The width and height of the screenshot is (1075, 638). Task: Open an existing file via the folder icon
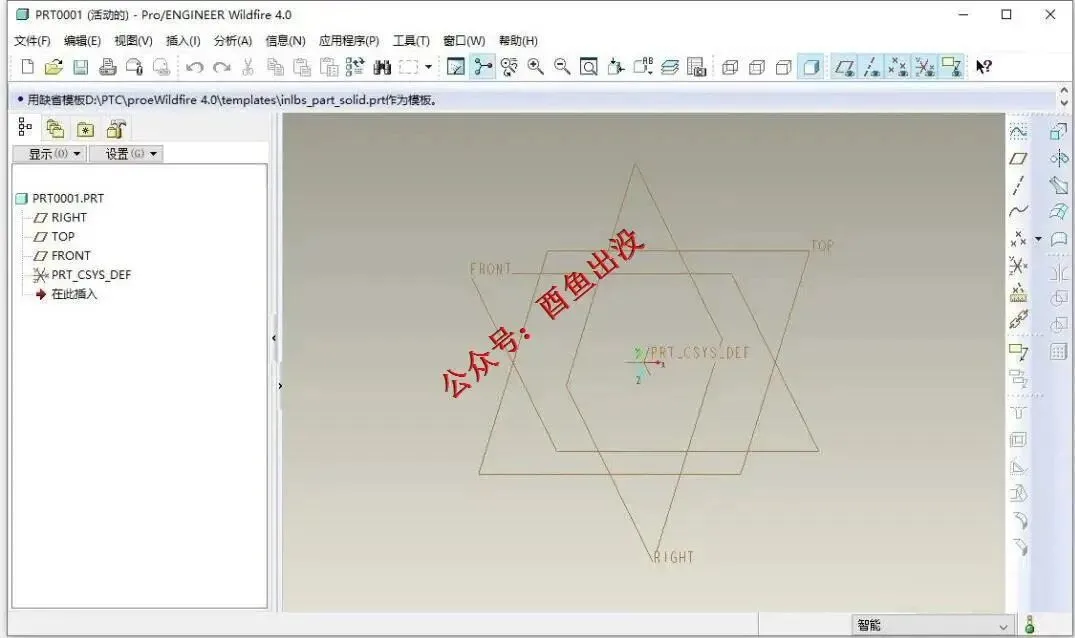[x=53, y=66]
